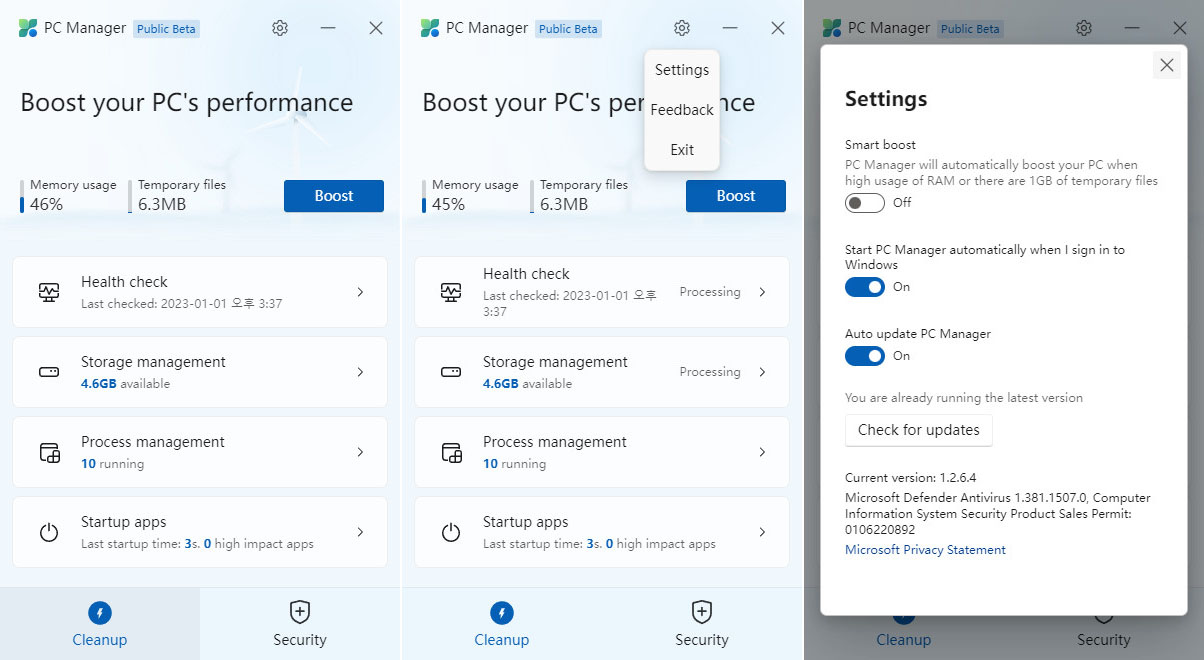
Task: Expand Health check chevron in middle window
Action: pyautogui.click(x=762, y=292)
